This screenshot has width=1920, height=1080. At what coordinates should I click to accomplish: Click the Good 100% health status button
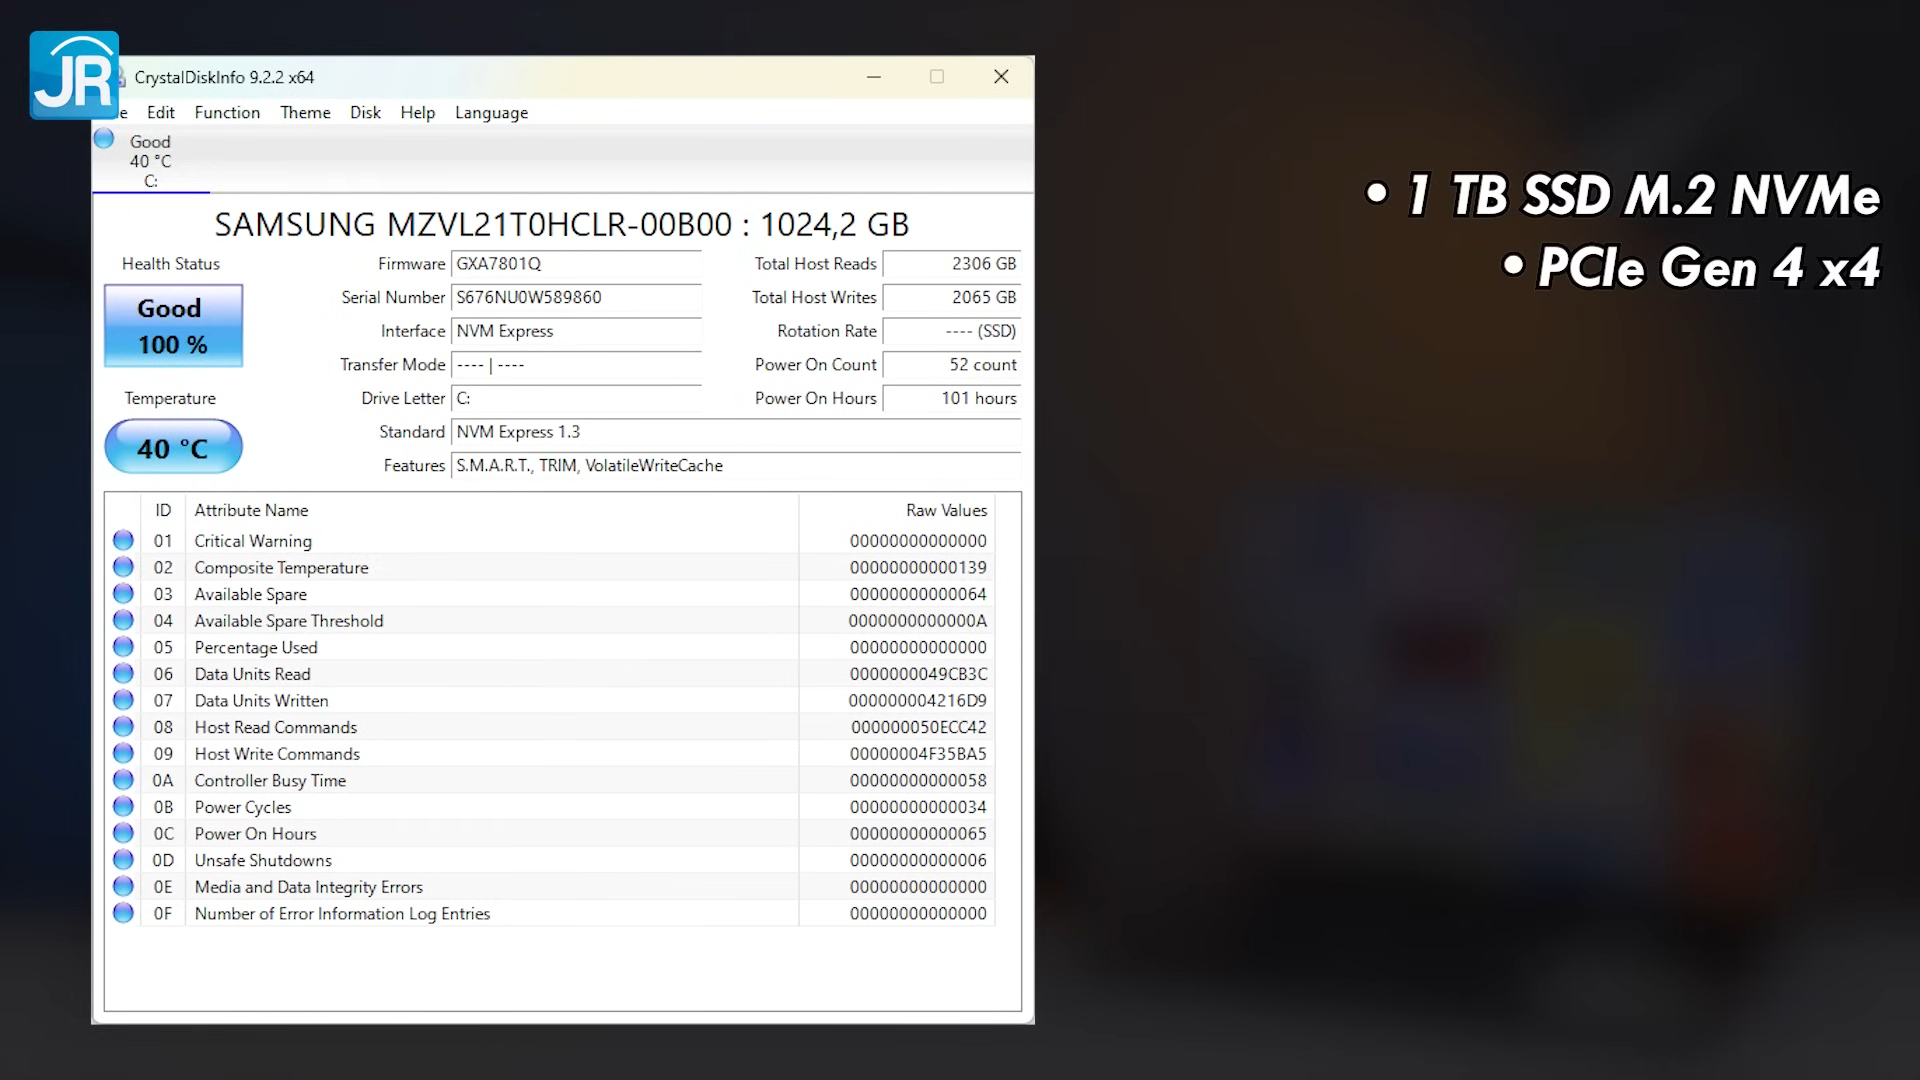[172, 326]
